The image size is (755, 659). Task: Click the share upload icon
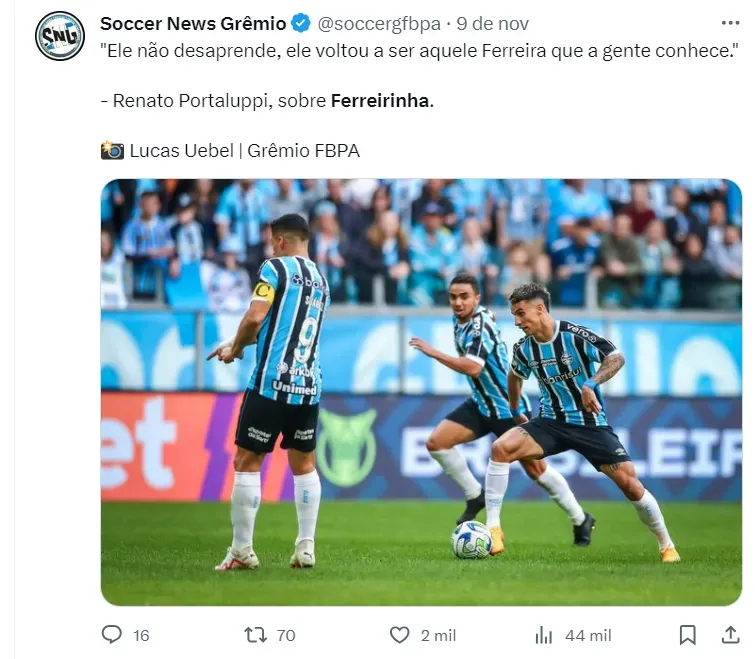point(730,634)
